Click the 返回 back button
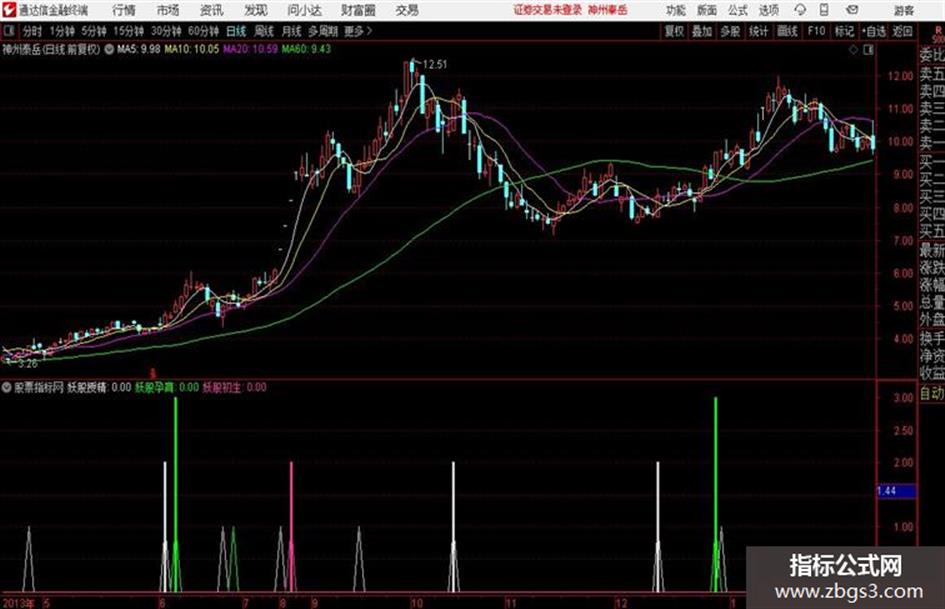 tap(902, 31)
